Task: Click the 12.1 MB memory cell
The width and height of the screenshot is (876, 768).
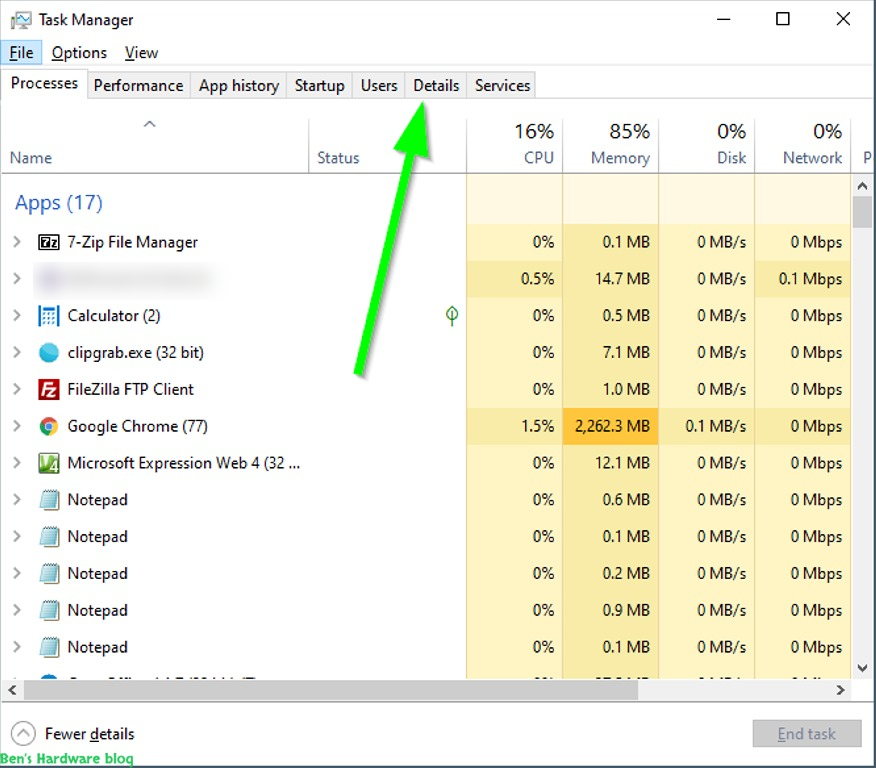Action: click(611, 463)
